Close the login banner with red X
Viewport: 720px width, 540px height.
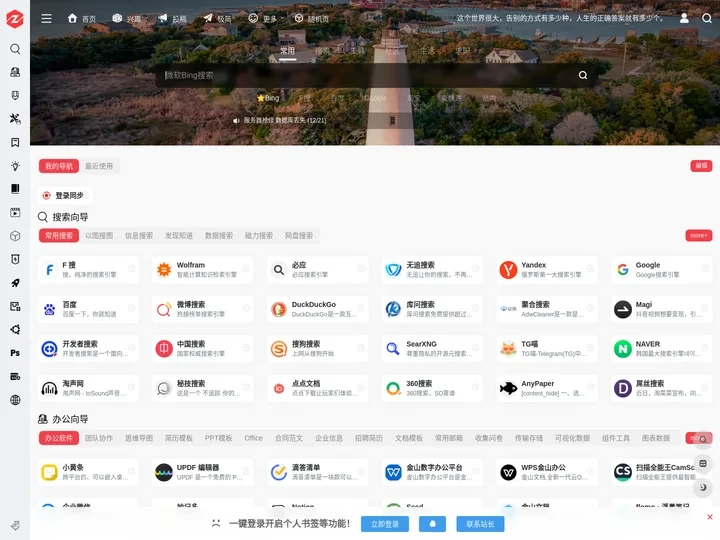click(x=710, y=517)
